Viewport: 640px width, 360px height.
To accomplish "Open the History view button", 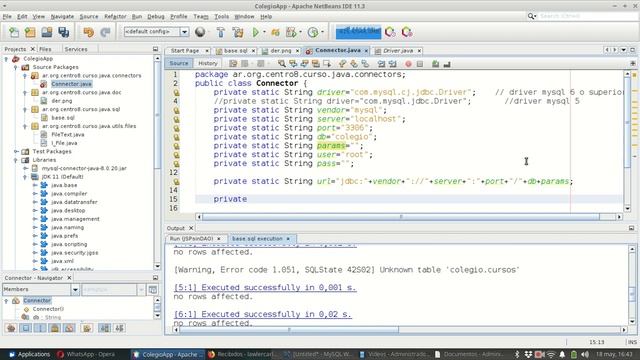I will tap(208, 63).
